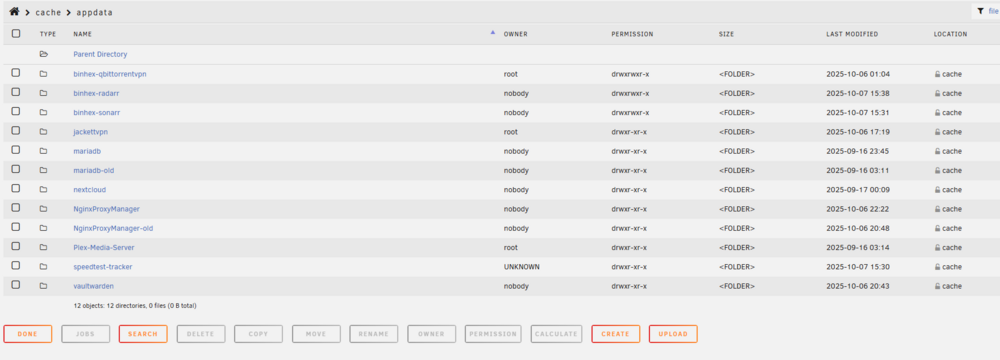This screenshot has height=360, width=1000.
Task: Click the Upload button
Action: click(x=673, y=334)
